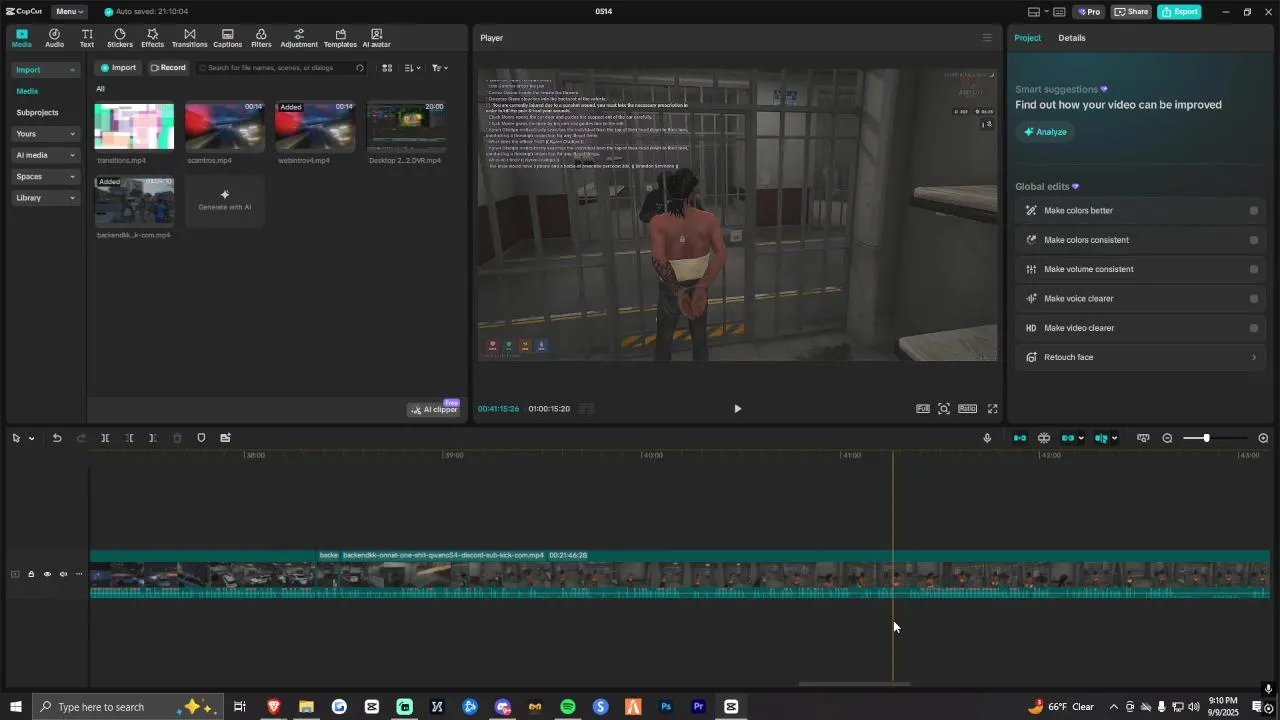Expand the AI media sidebar section
The image size is (1280, 720).
[45, 155]
